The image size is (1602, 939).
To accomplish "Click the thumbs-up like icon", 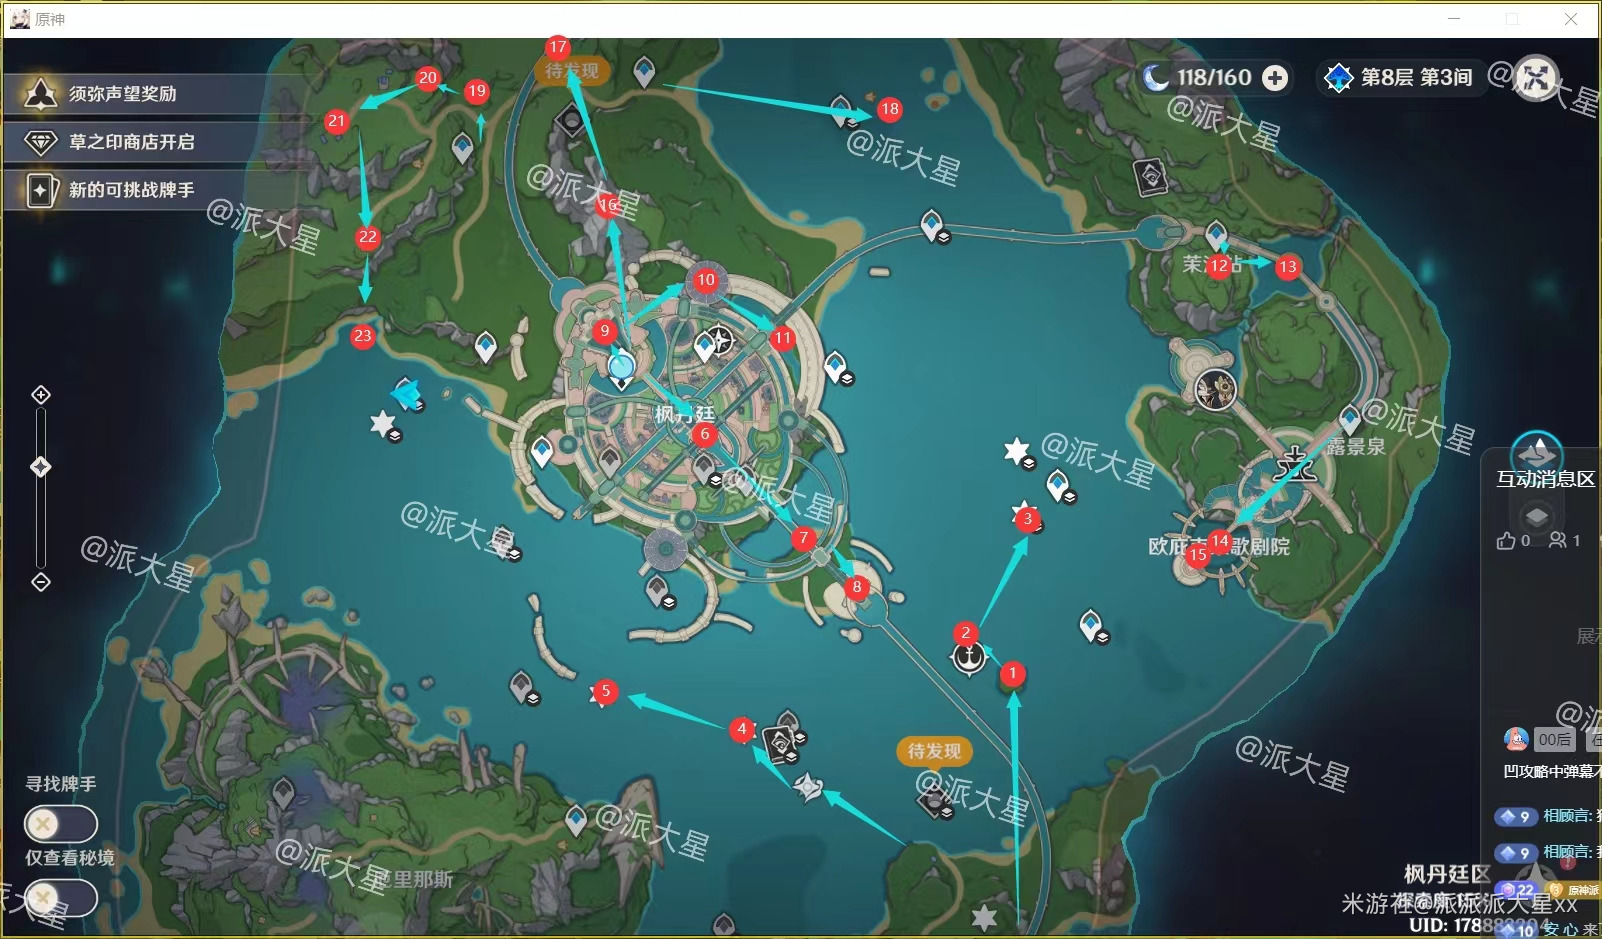I will tap(1506, 541).
